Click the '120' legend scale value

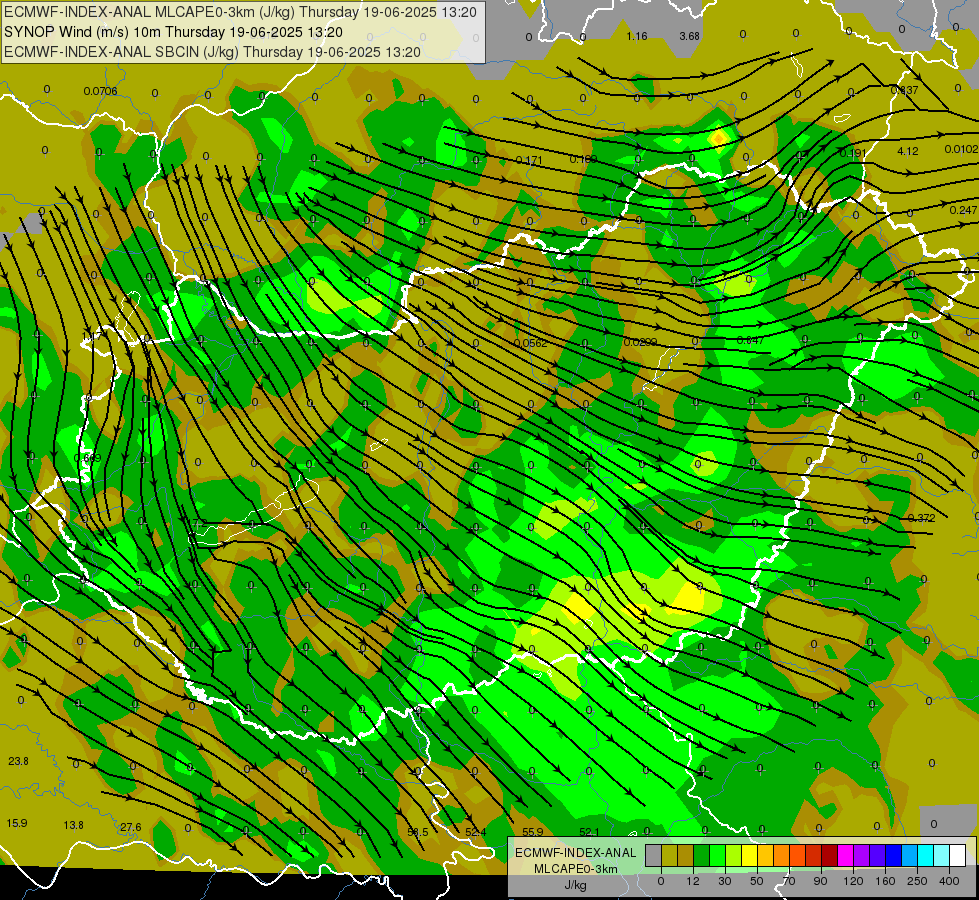coord(853,881)
